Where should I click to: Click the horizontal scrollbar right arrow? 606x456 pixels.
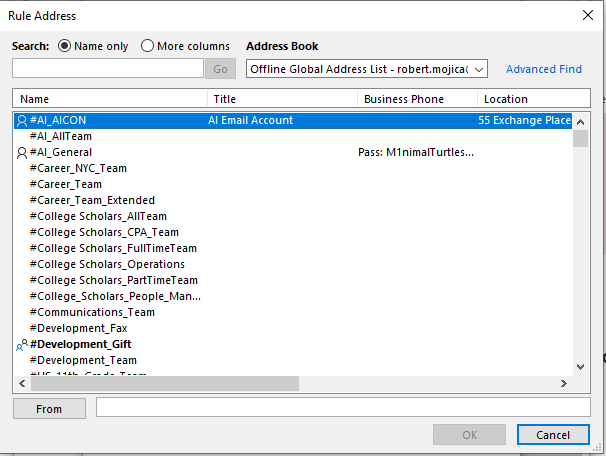click(564, 384)
